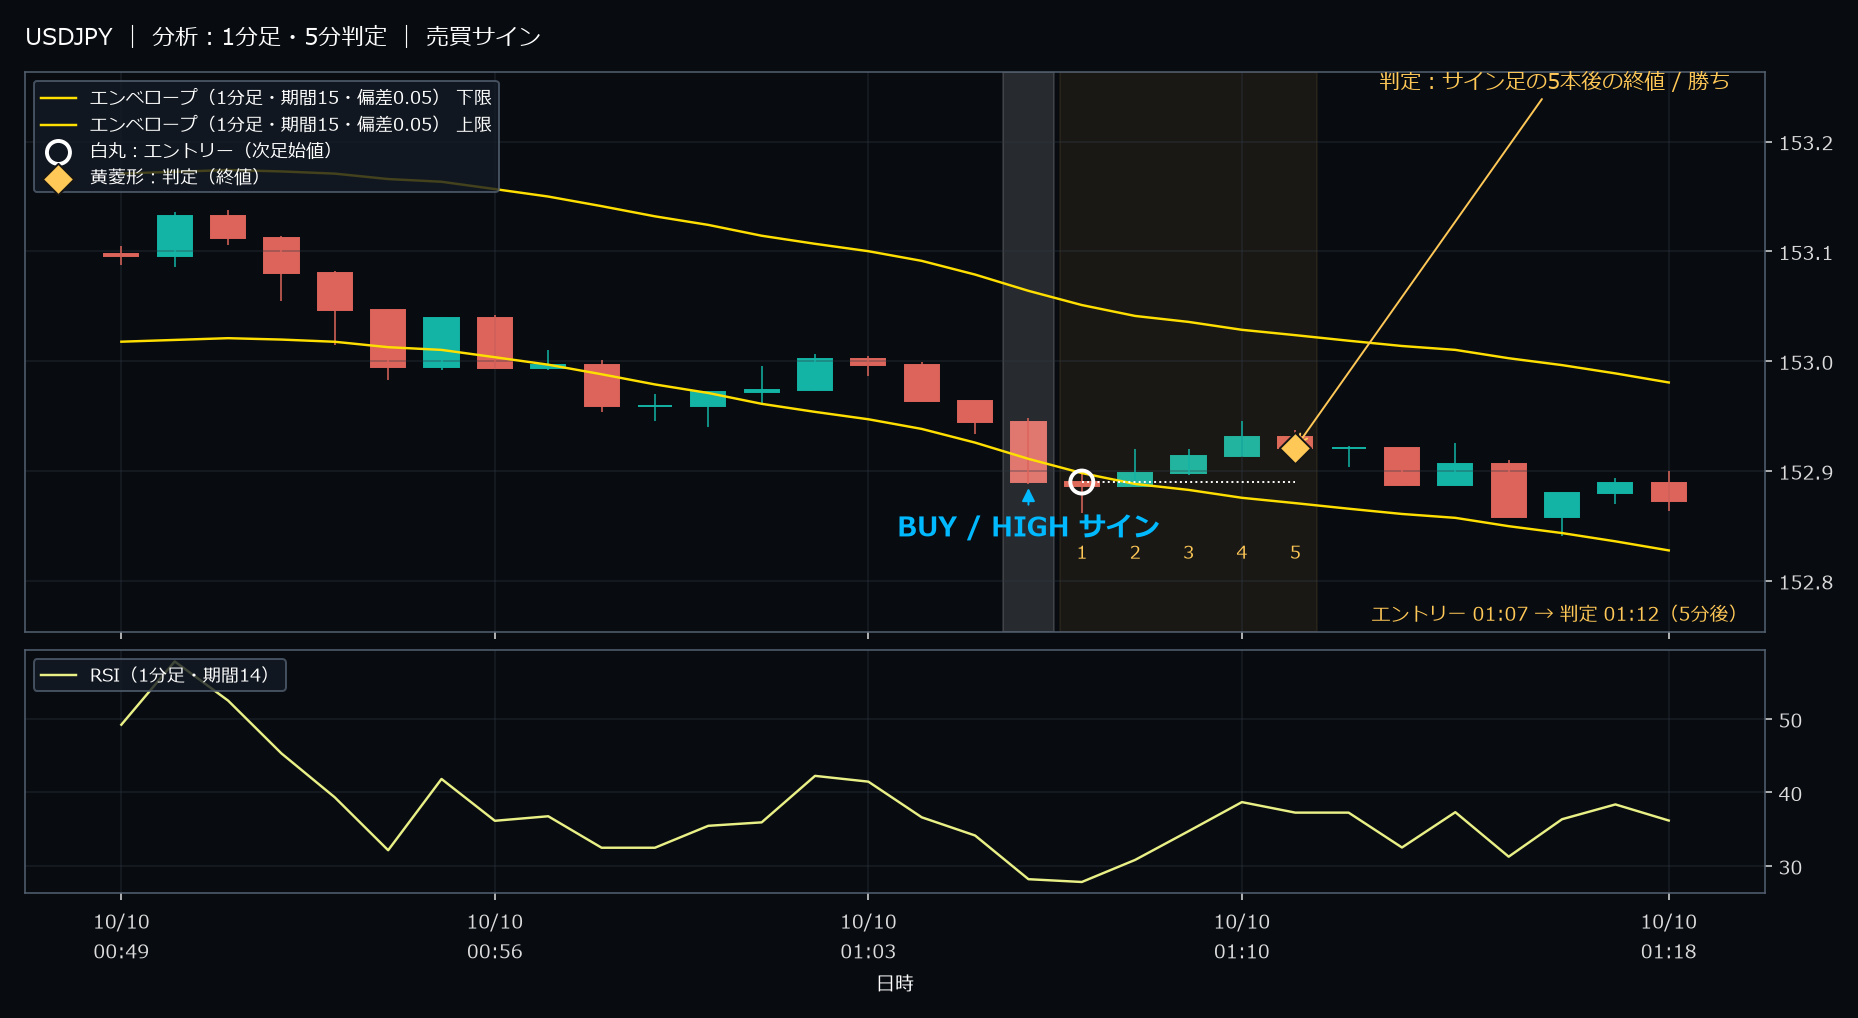Click the white circle entry marker on chart

point(1081,482)
